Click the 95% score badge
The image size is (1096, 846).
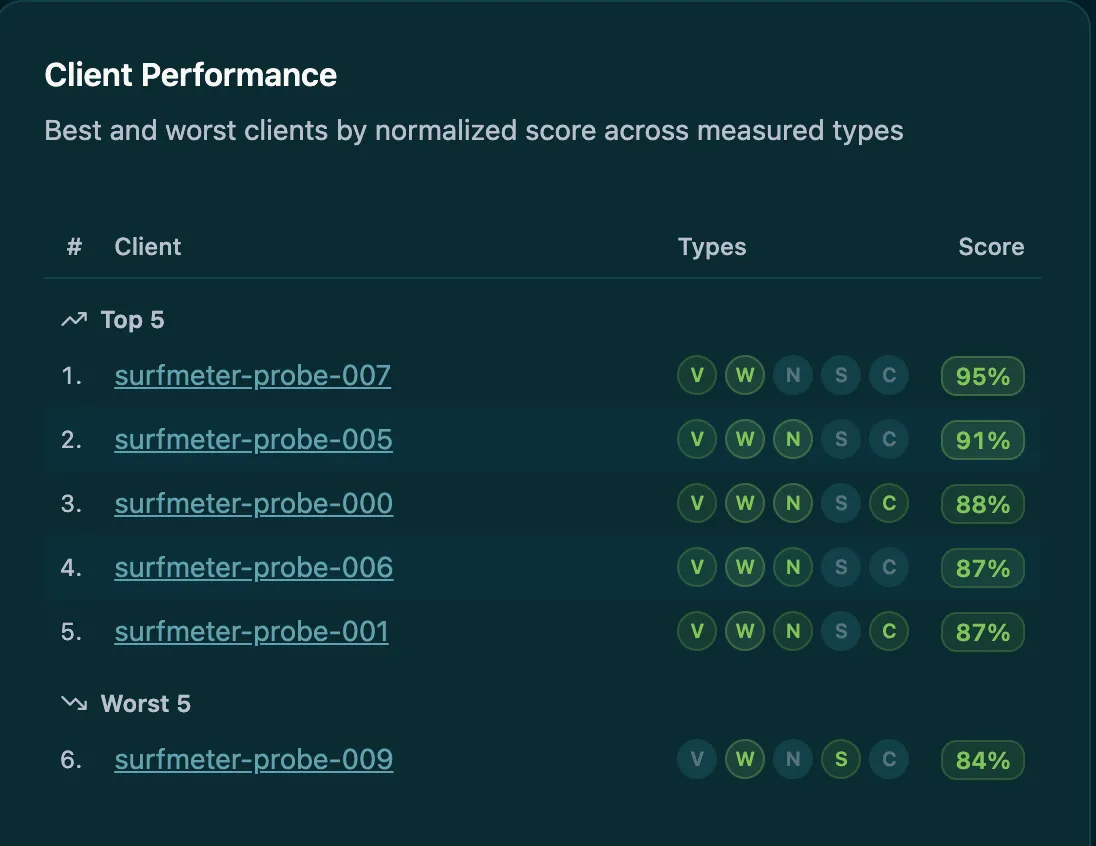coord(983,376)
